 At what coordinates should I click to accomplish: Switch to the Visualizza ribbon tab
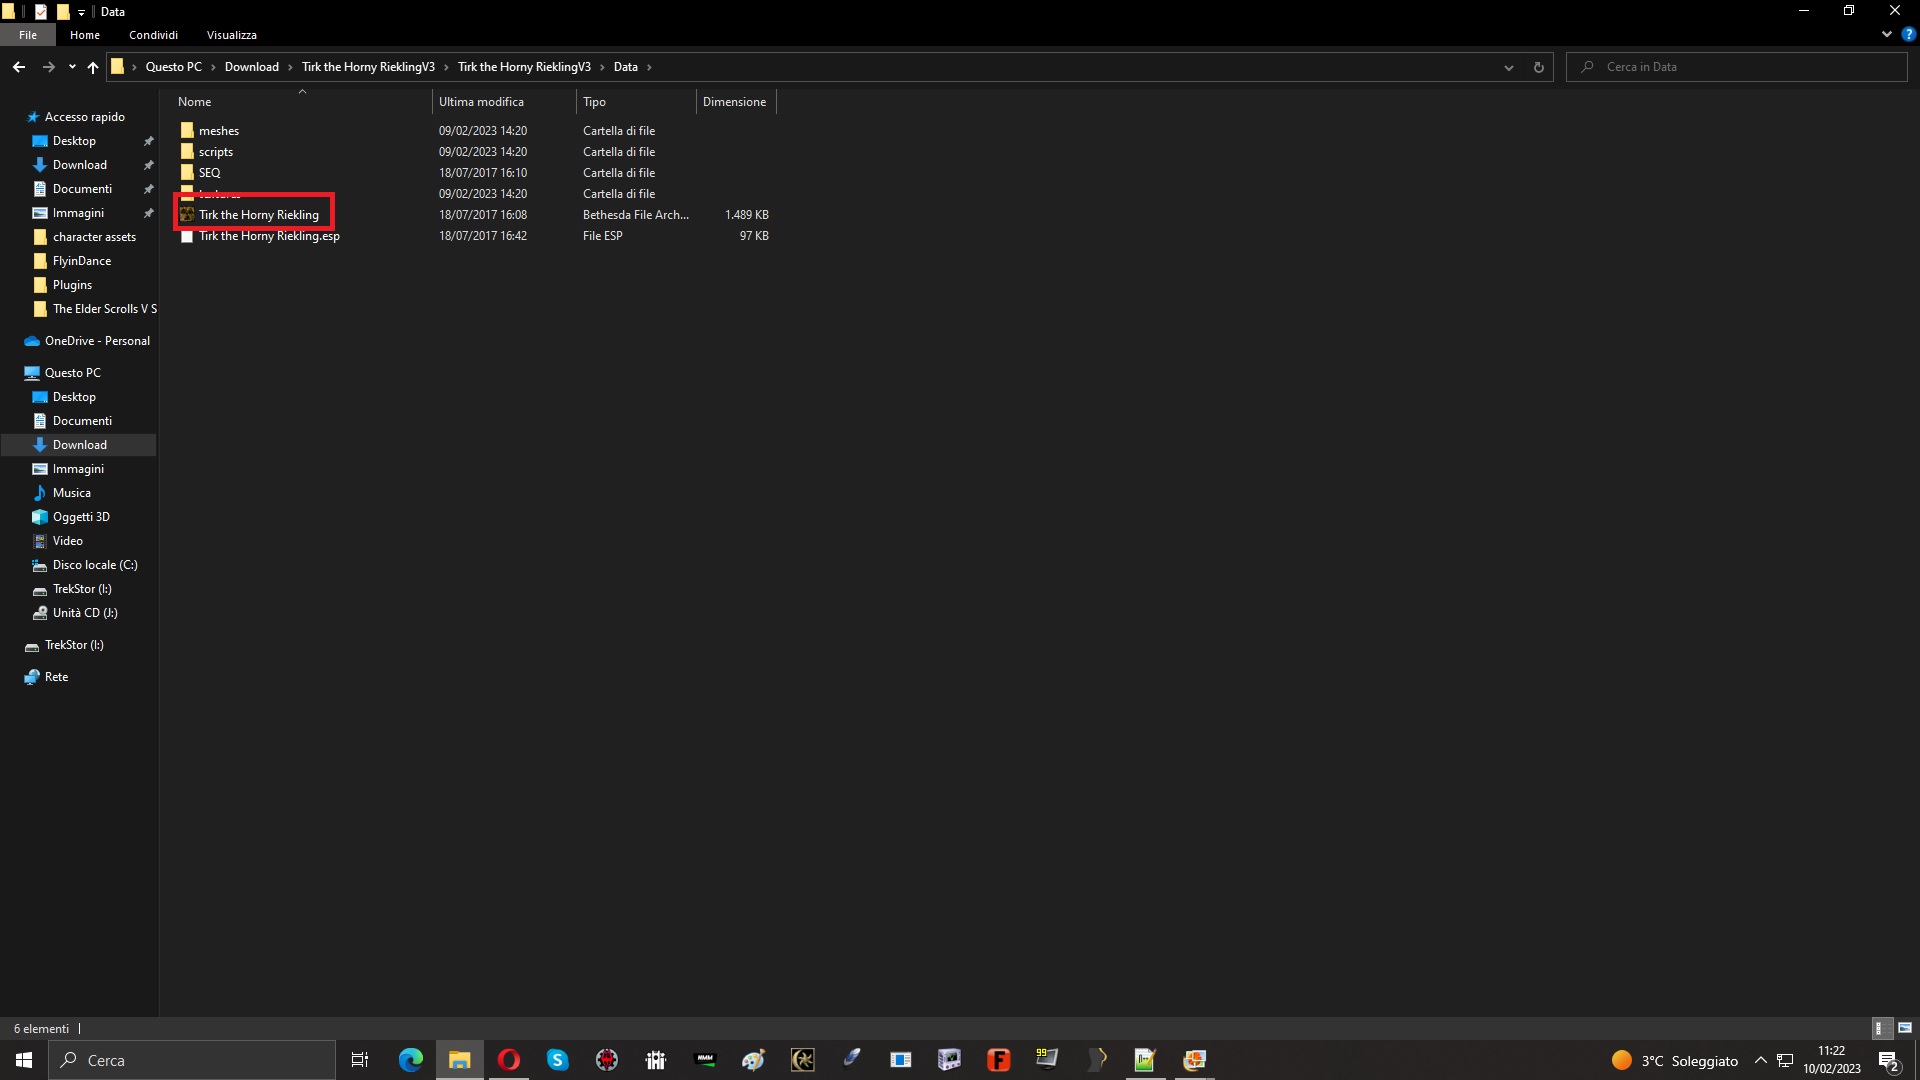click(x=232, y=35)
